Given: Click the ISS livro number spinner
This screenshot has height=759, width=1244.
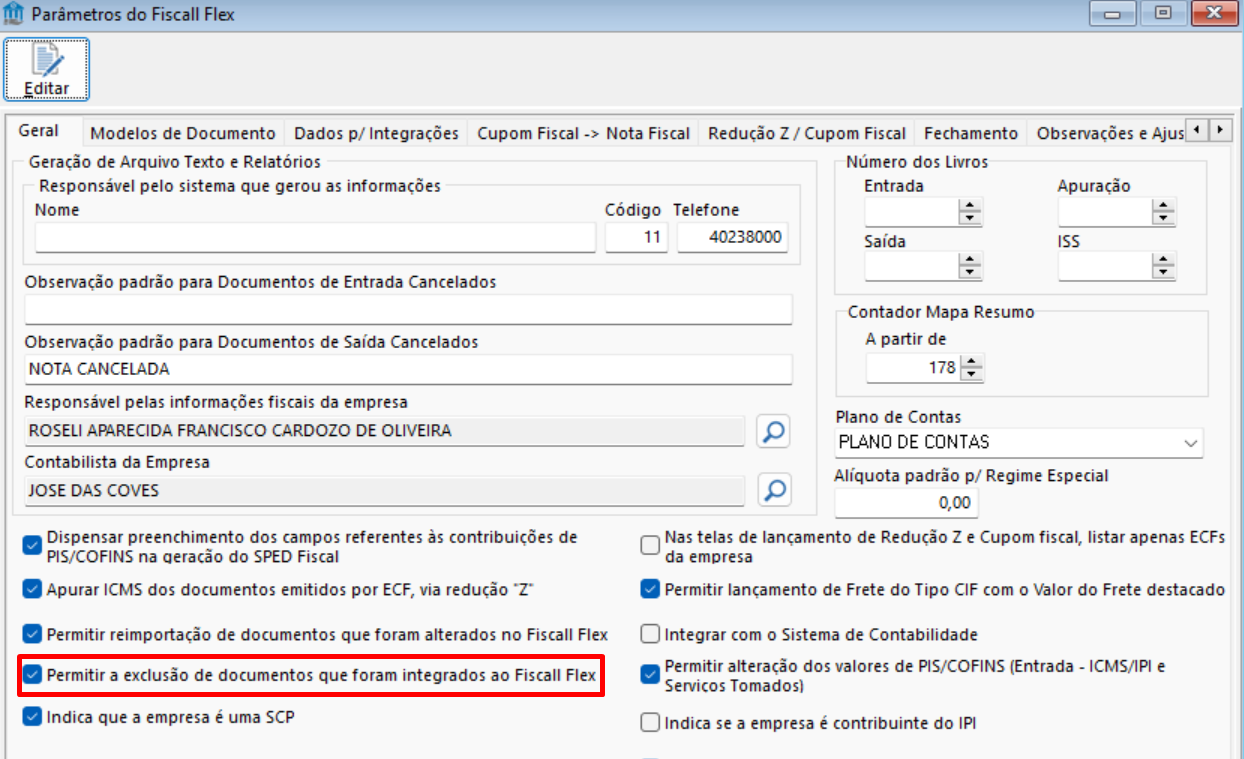Looking at the screenshot, I should 1163,266.
